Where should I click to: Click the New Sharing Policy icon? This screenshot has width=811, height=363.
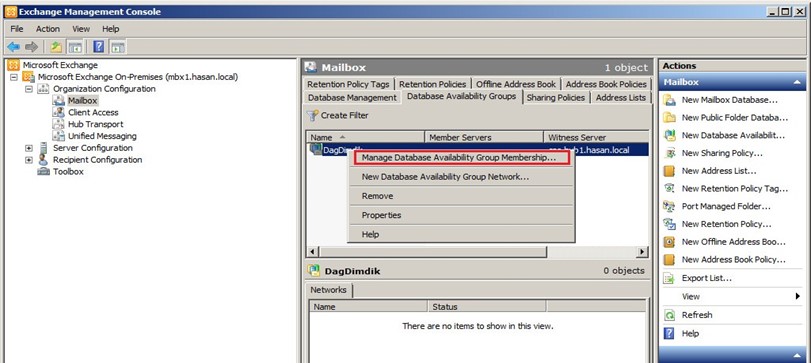pyautogui.click(x=669, y=153)
